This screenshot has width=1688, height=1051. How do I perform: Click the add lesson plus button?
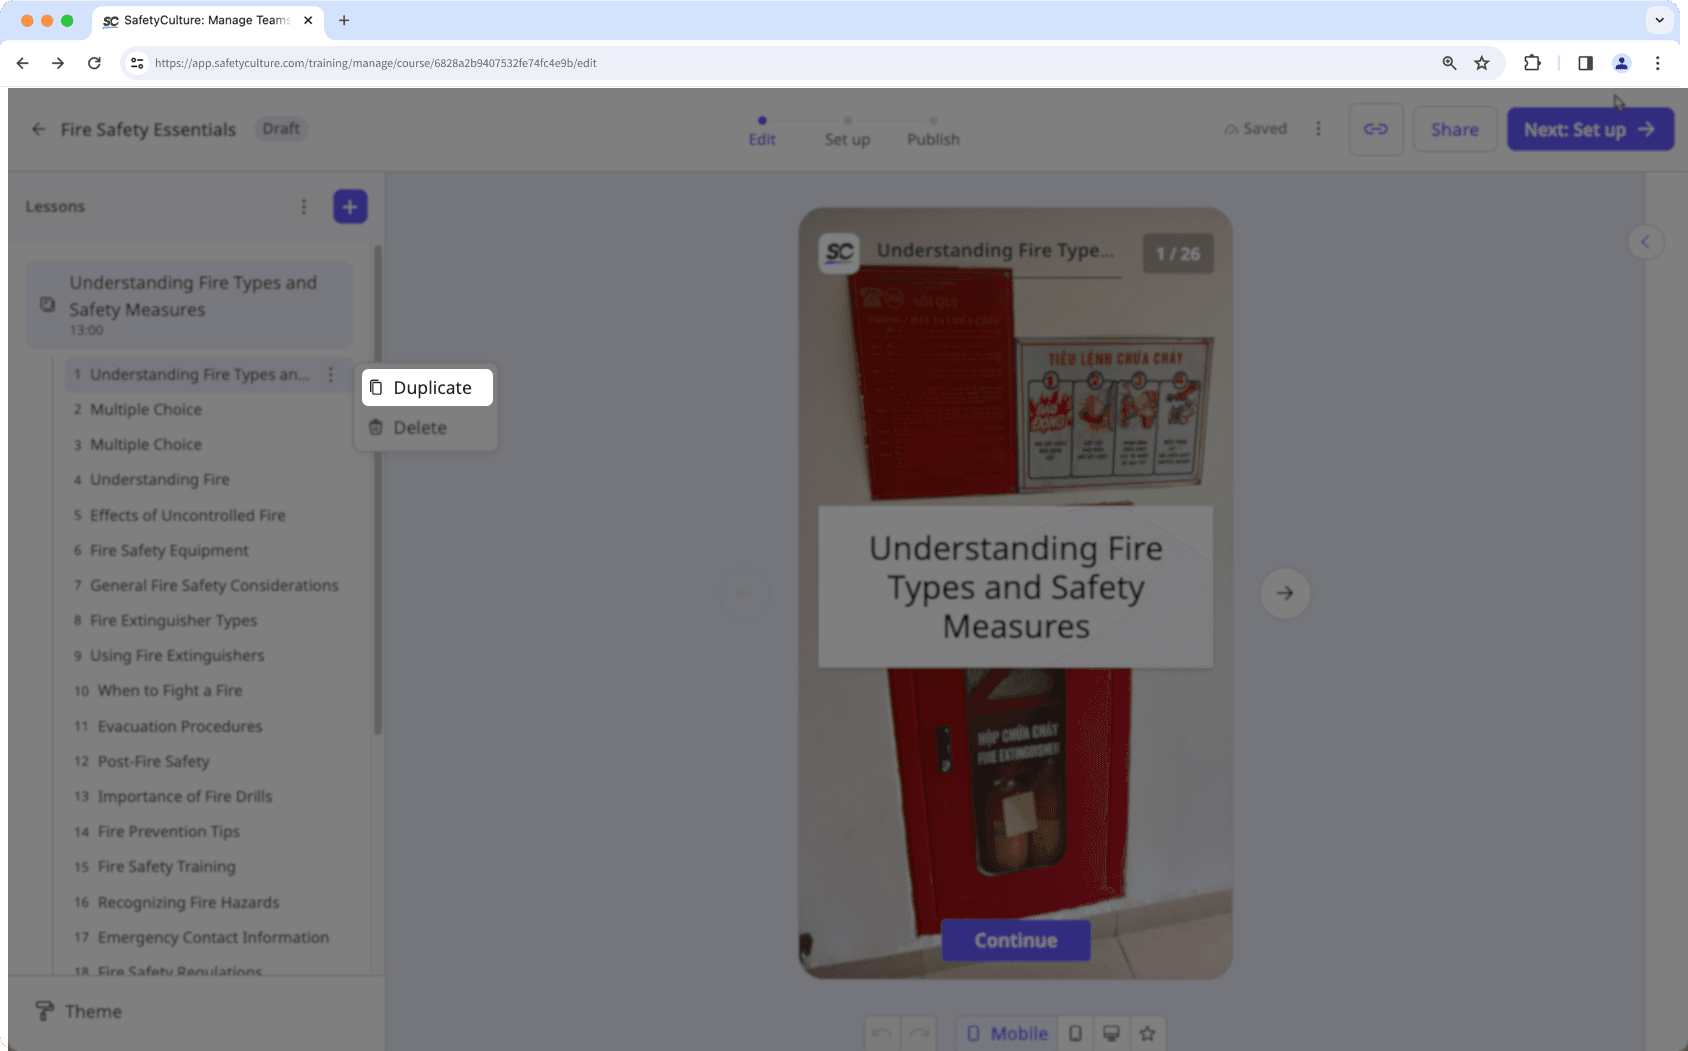pyautogui.click(x=349, y=206)
